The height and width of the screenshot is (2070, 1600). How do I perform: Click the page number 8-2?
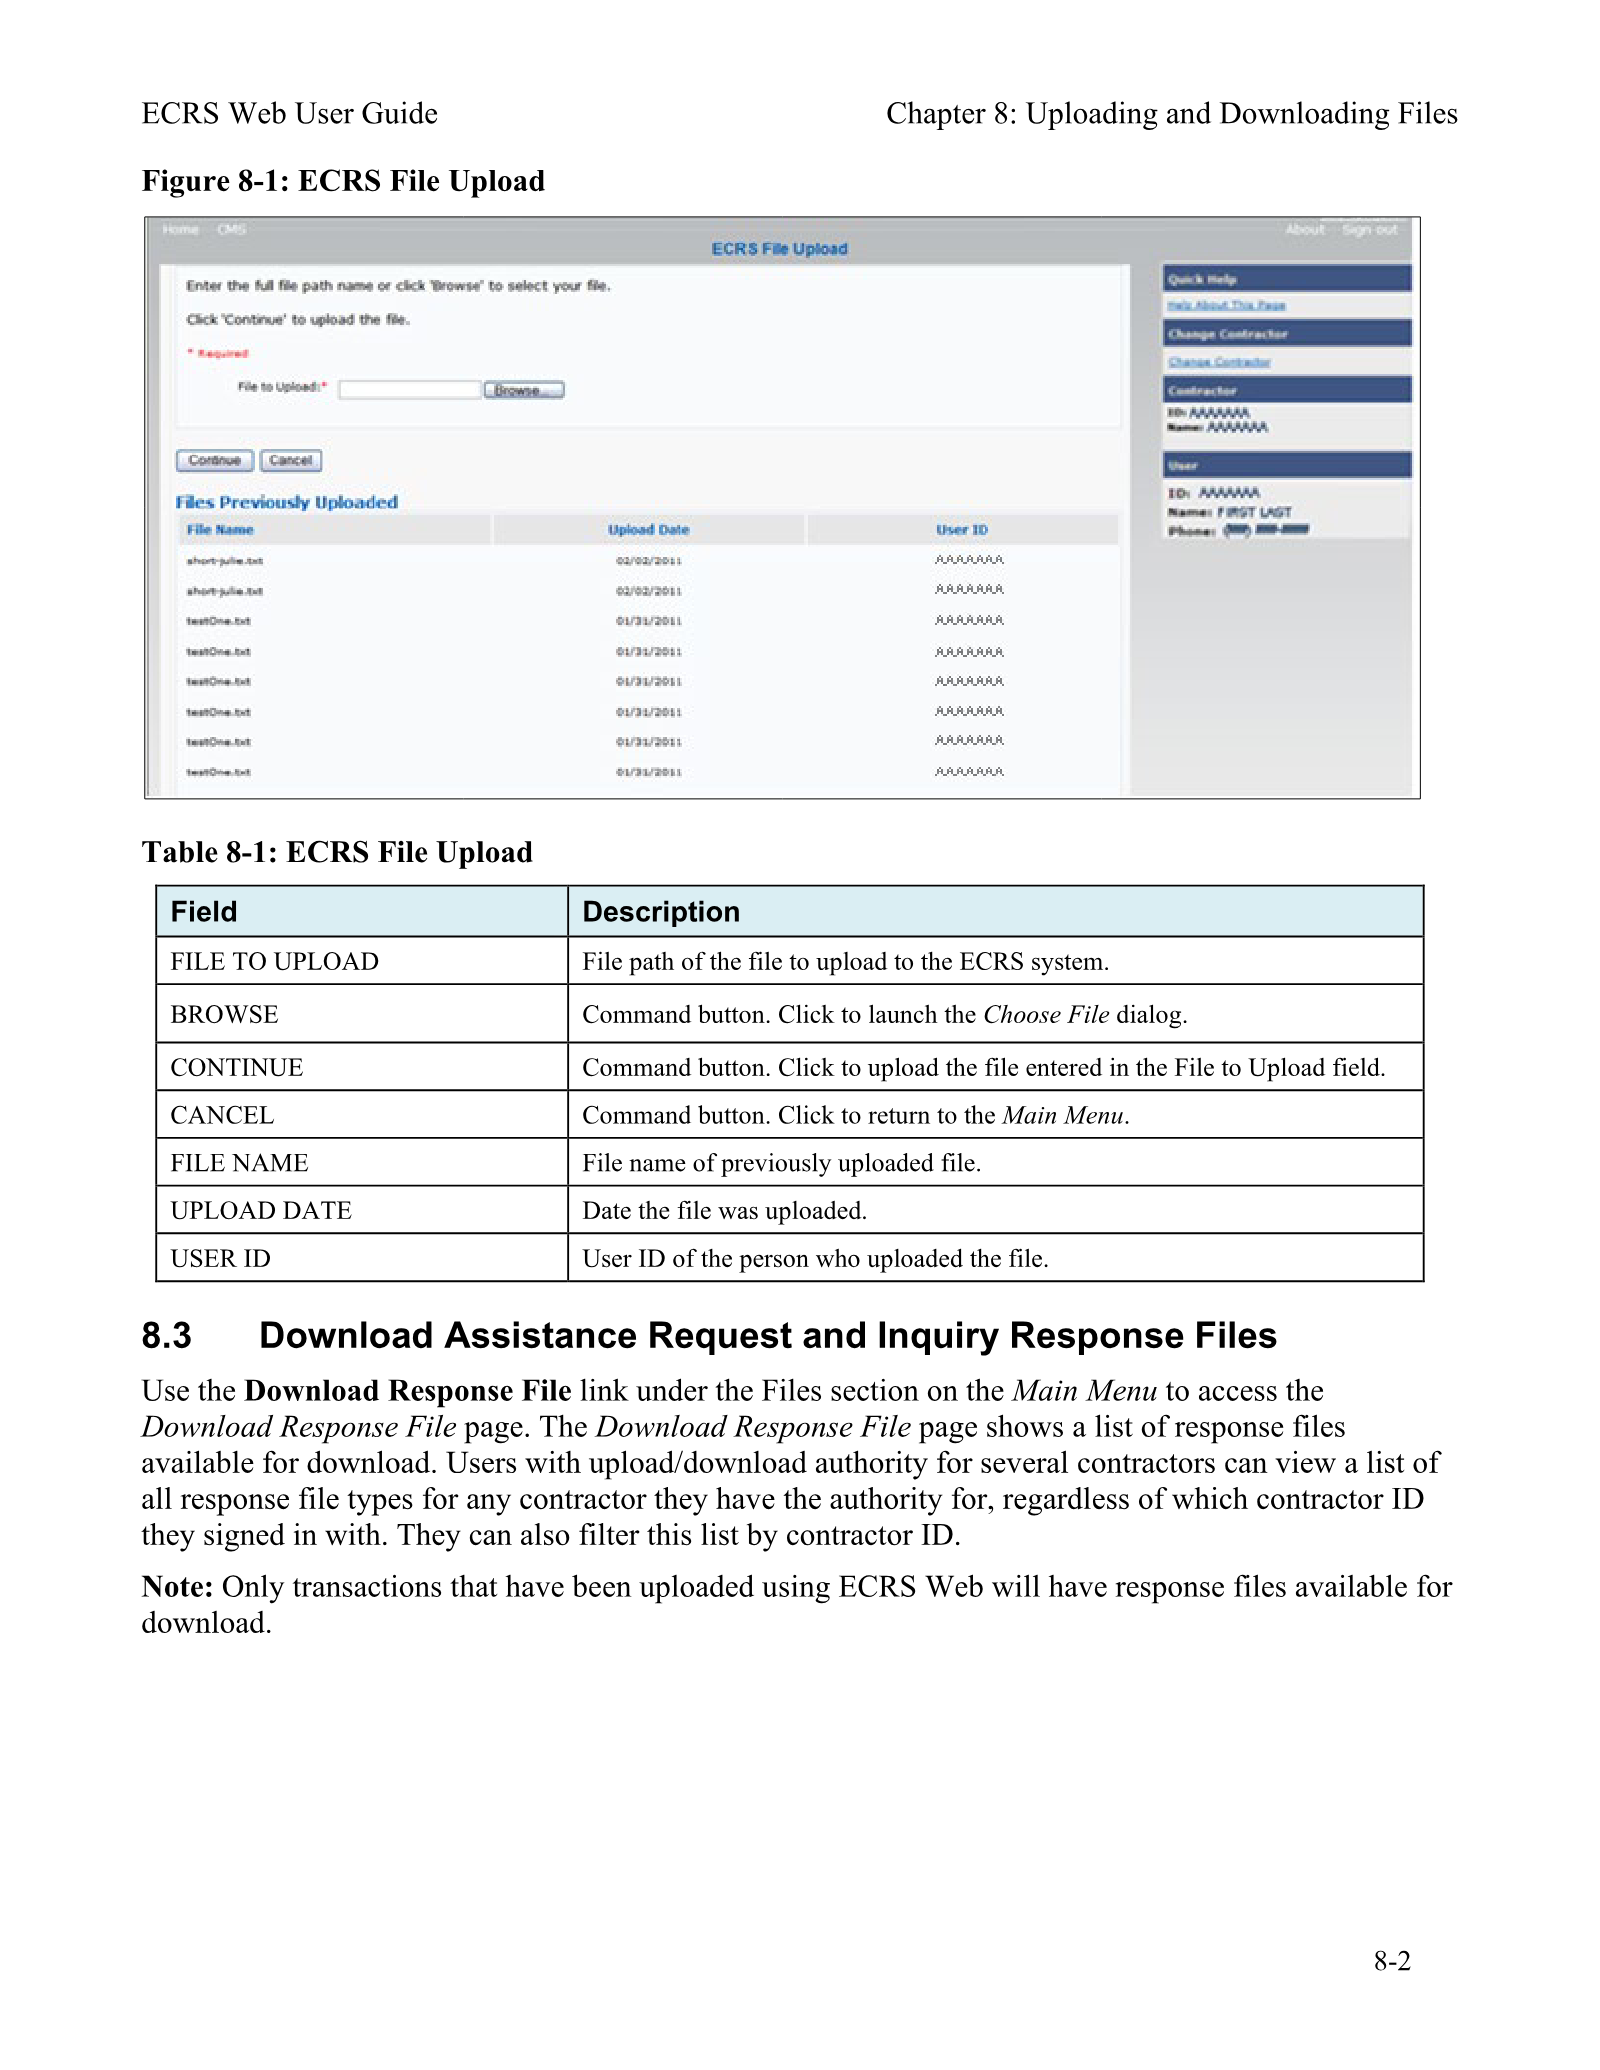pos(1392,1961)
